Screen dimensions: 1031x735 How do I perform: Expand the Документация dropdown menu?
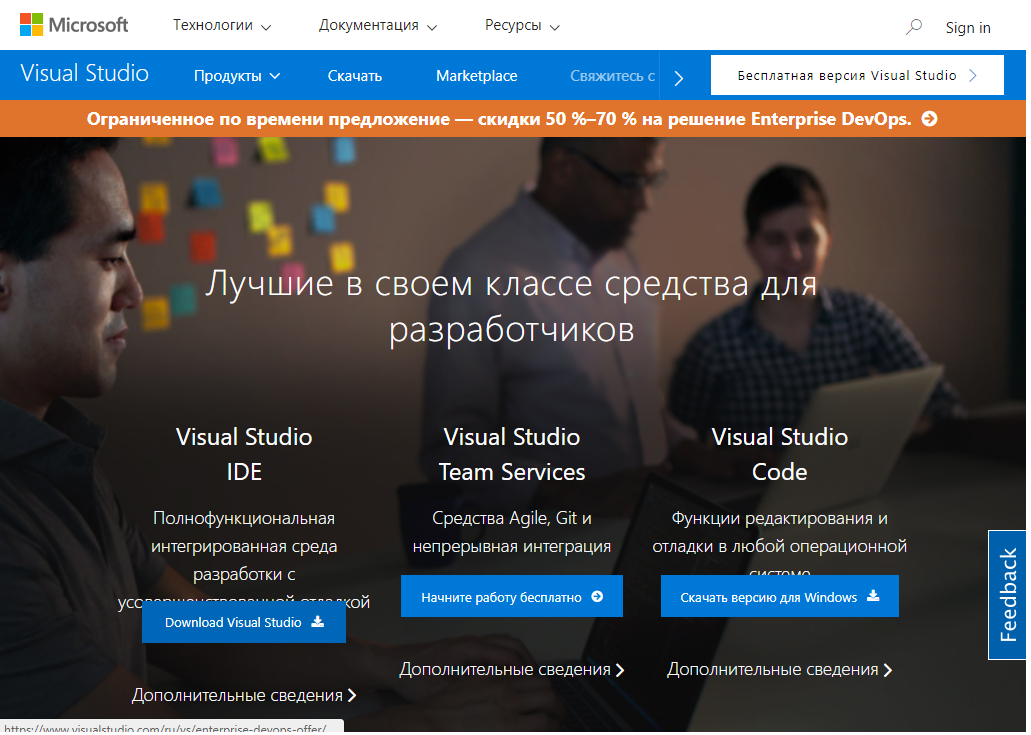378,26
